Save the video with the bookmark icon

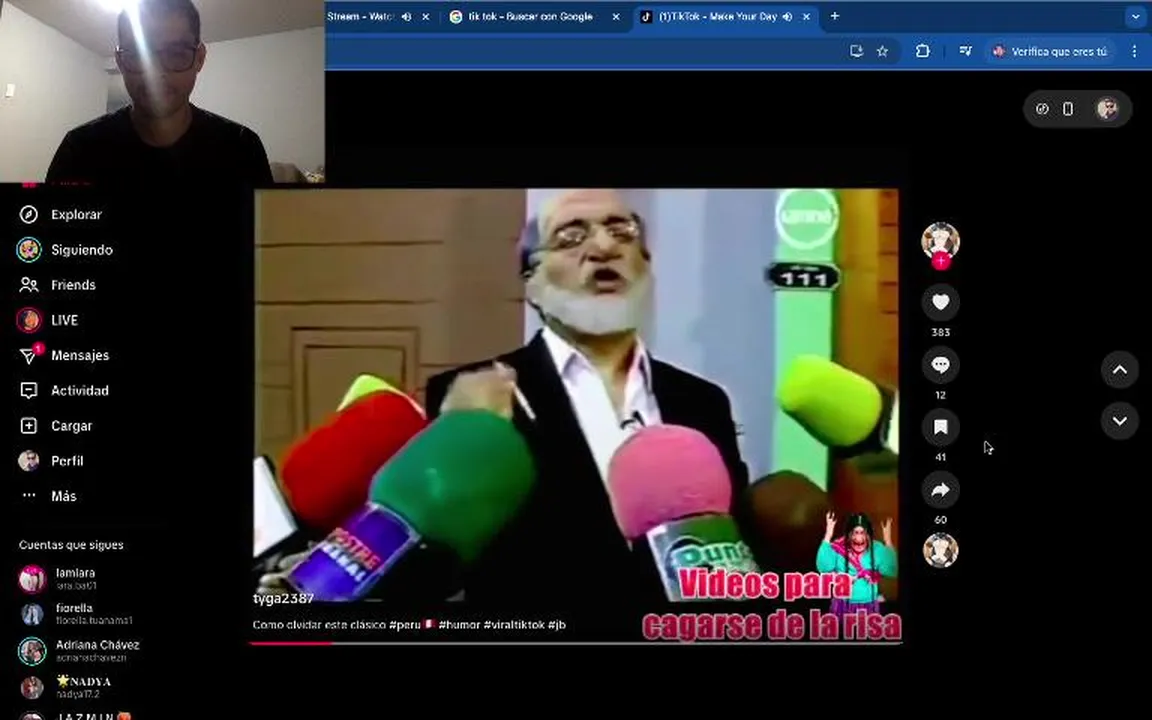940,427
